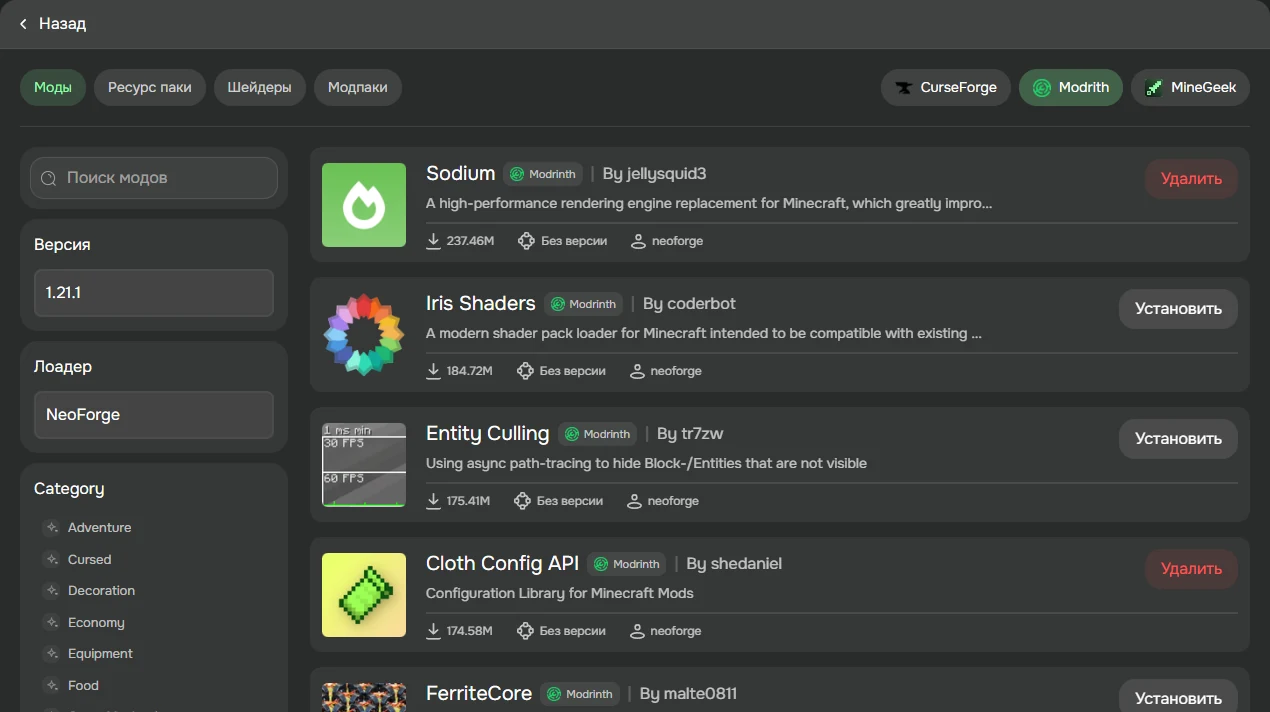
Task: Click the FerriteCore mod title
Action: 479,693
